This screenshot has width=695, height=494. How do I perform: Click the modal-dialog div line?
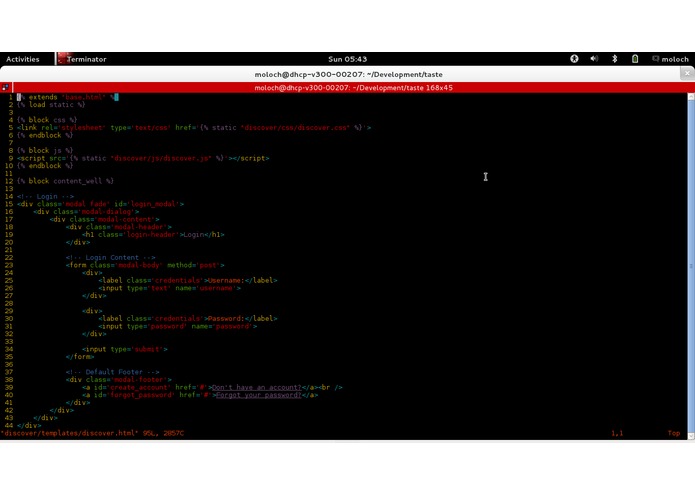pos(86,211)
